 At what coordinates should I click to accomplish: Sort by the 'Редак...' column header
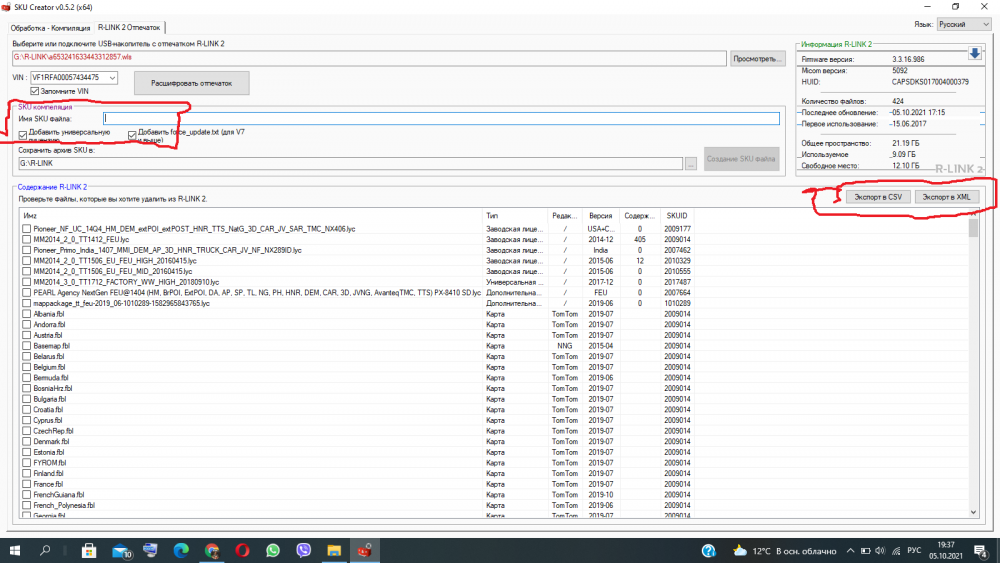(565, 216)
